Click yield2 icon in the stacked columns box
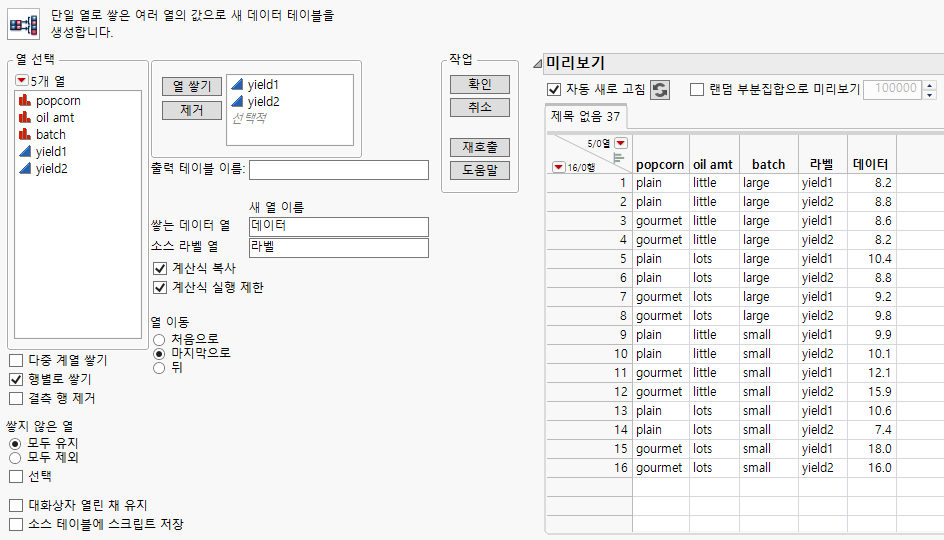This screenshot has height=540, width=944. click(237, 102)
